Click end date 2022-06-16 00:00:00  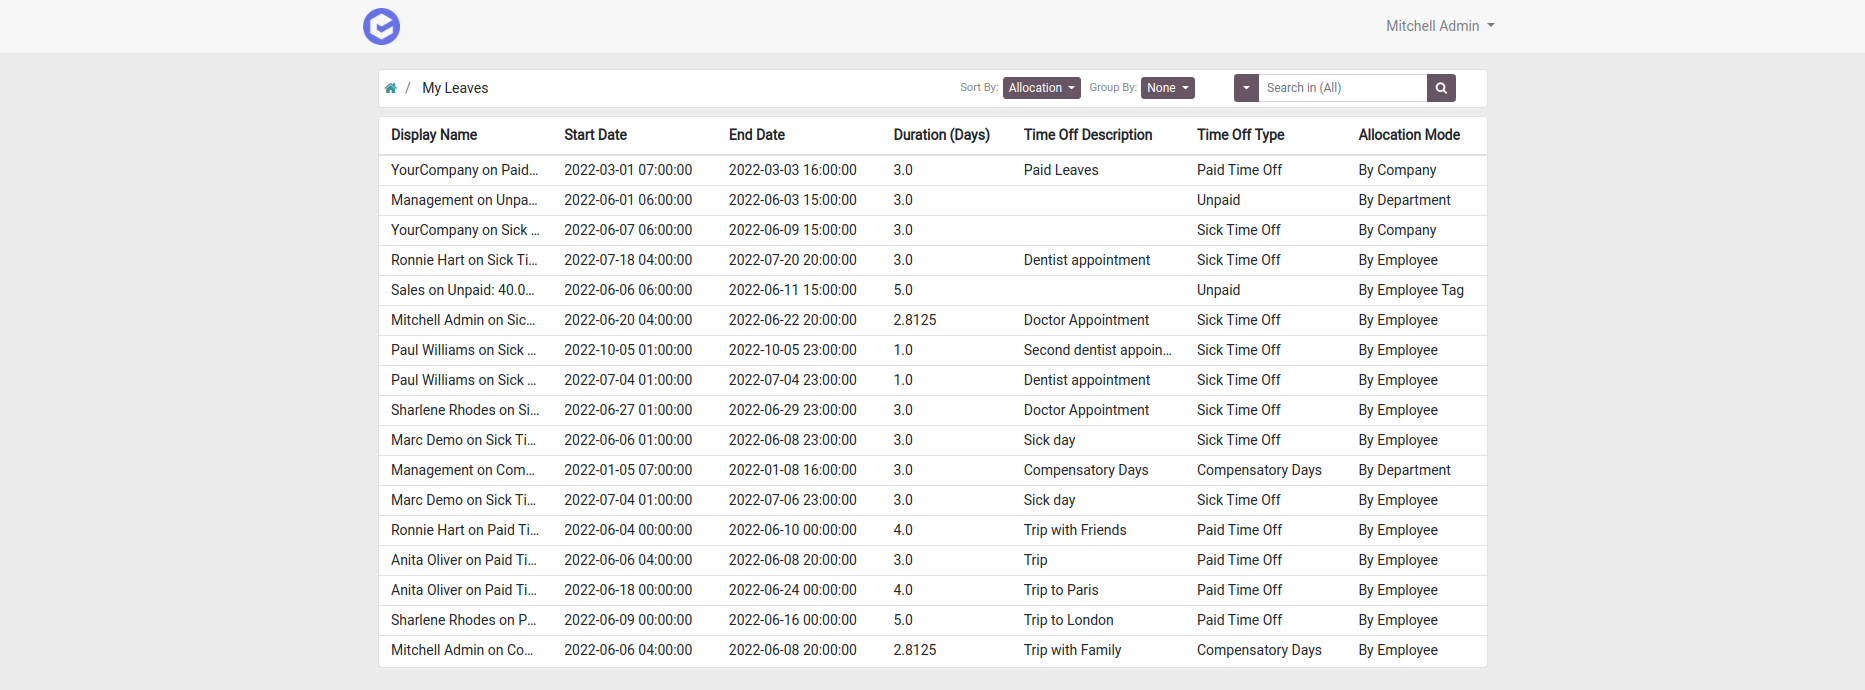coord(793,620)
